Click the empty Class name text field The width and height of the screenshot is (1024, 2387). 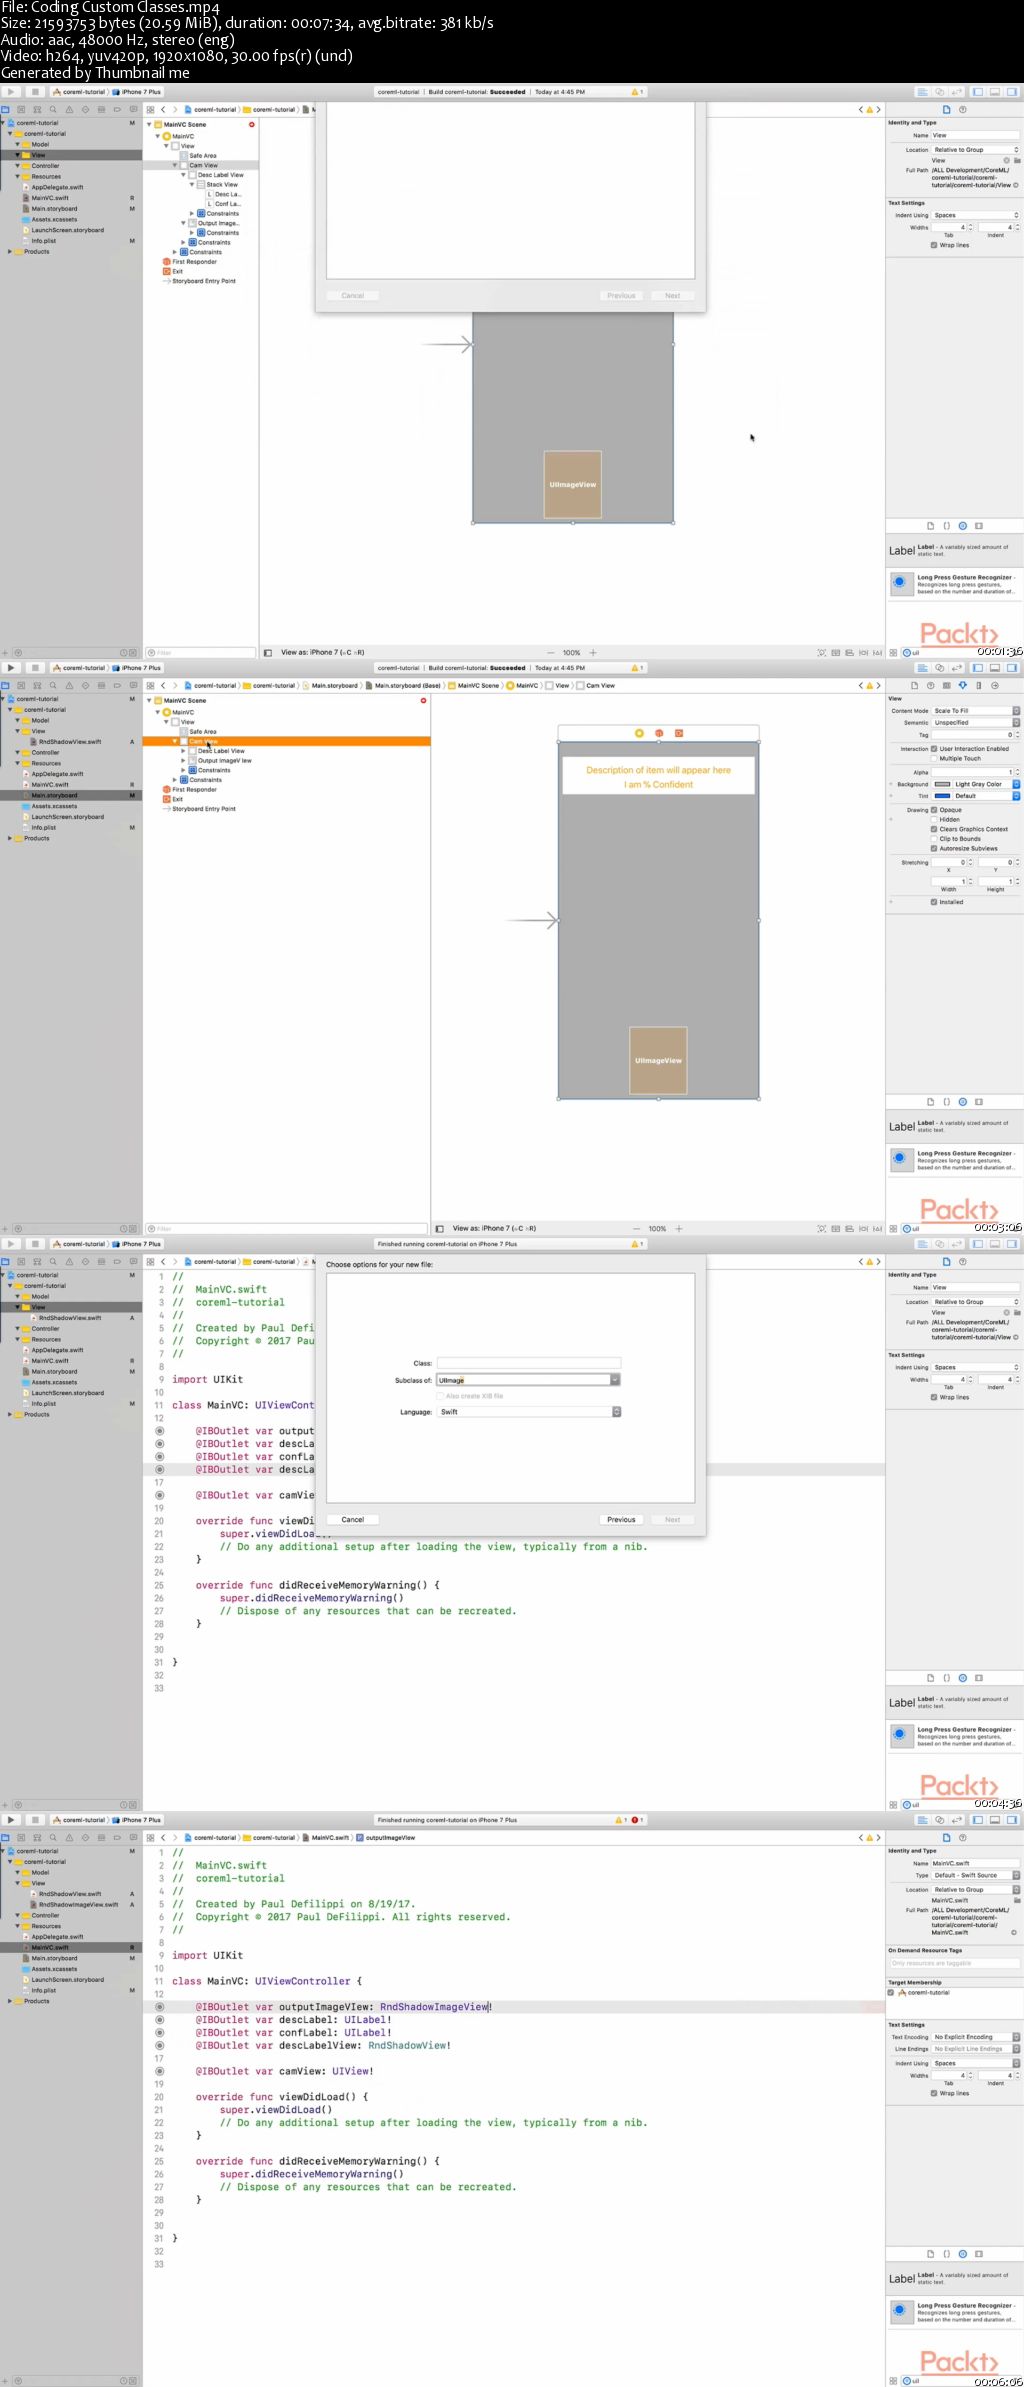click(528, 1363)
